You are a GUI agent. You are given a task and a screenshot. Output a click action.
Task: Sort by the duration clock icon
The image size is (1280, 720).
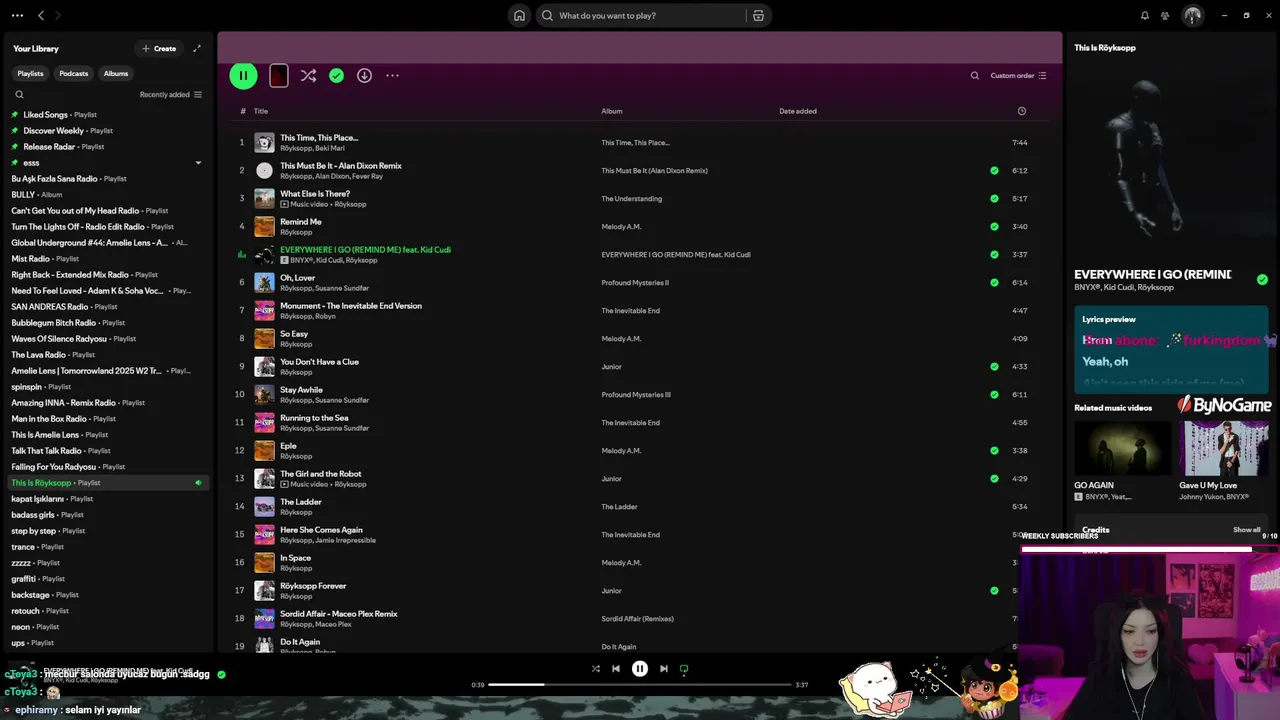tap(1021, 111)
